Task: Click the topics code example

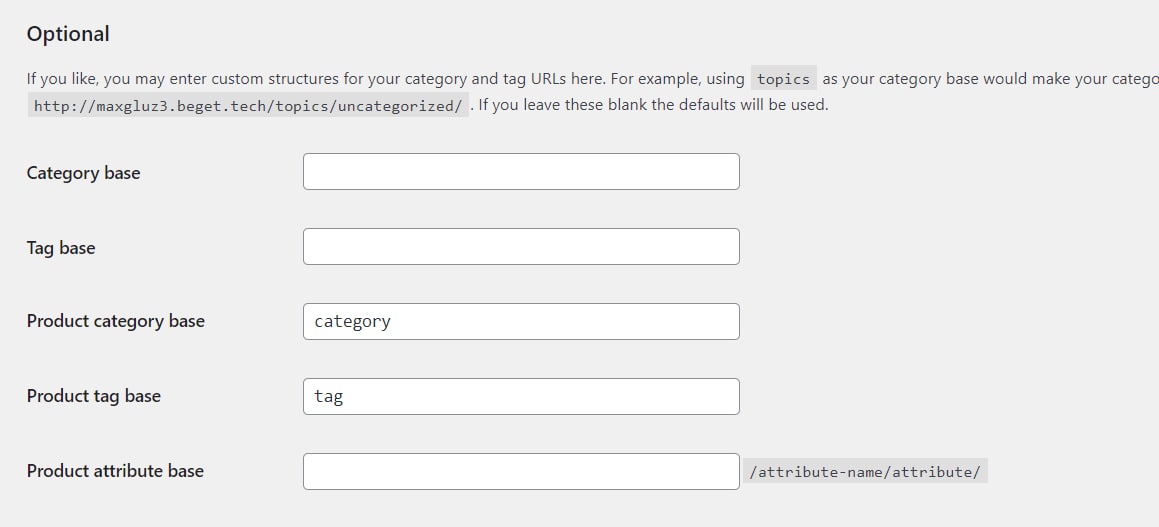Action: 784,78
